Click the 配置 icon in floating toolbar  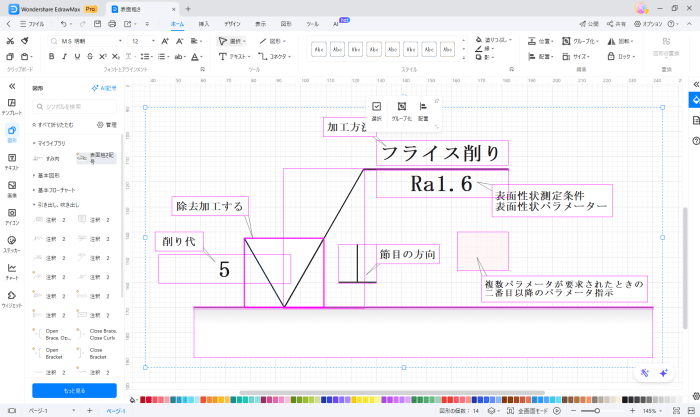point(423,111)
